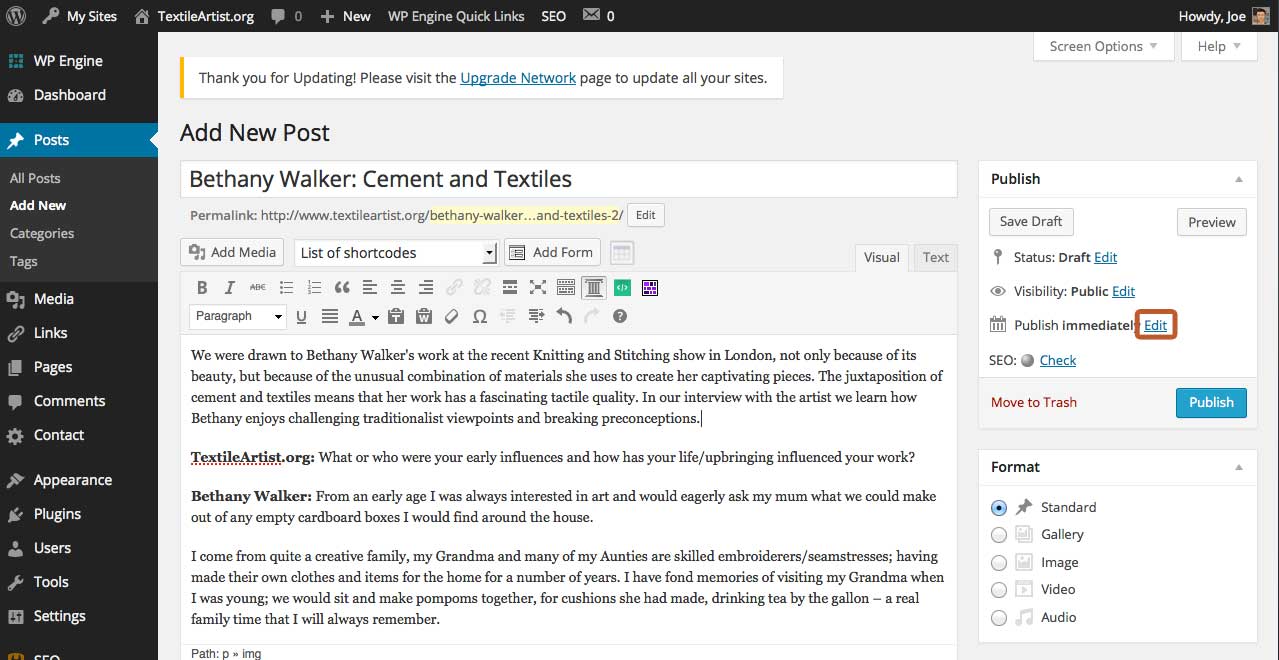Insert a numbered list
The height and width of the screenshot is (660, 1279).
[x=314, y=288]
